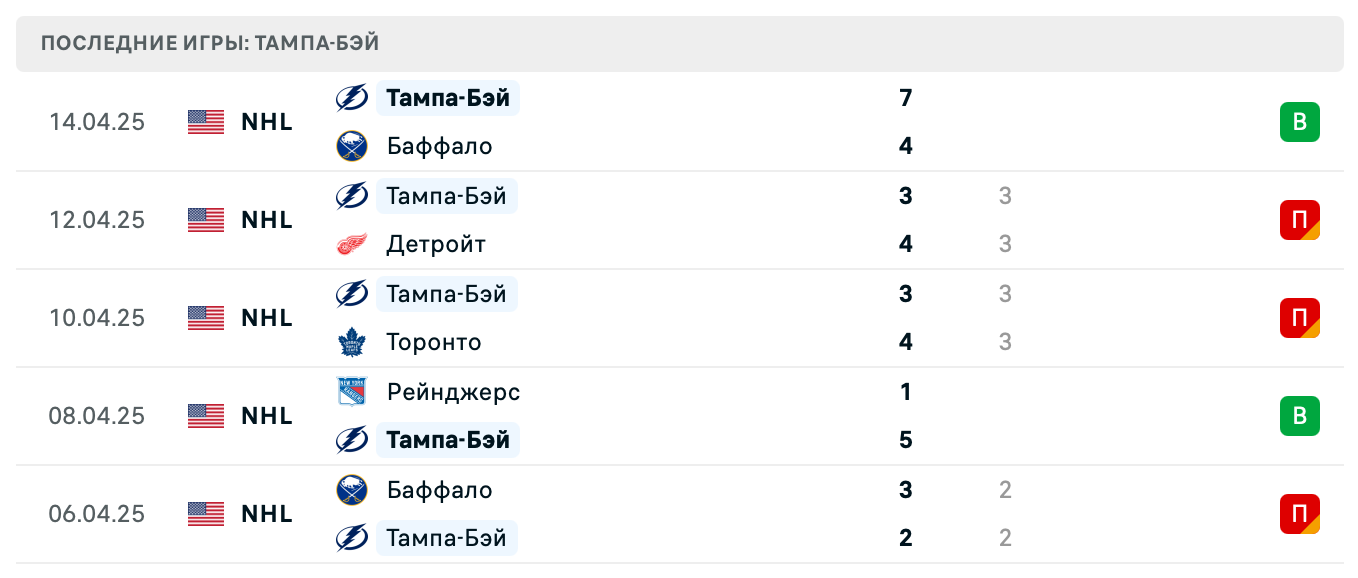Click the Tampa Bay logo from the 08.04.25 match
The width and height of the screenshot is (1358, 578).
(x=352, y=439)
